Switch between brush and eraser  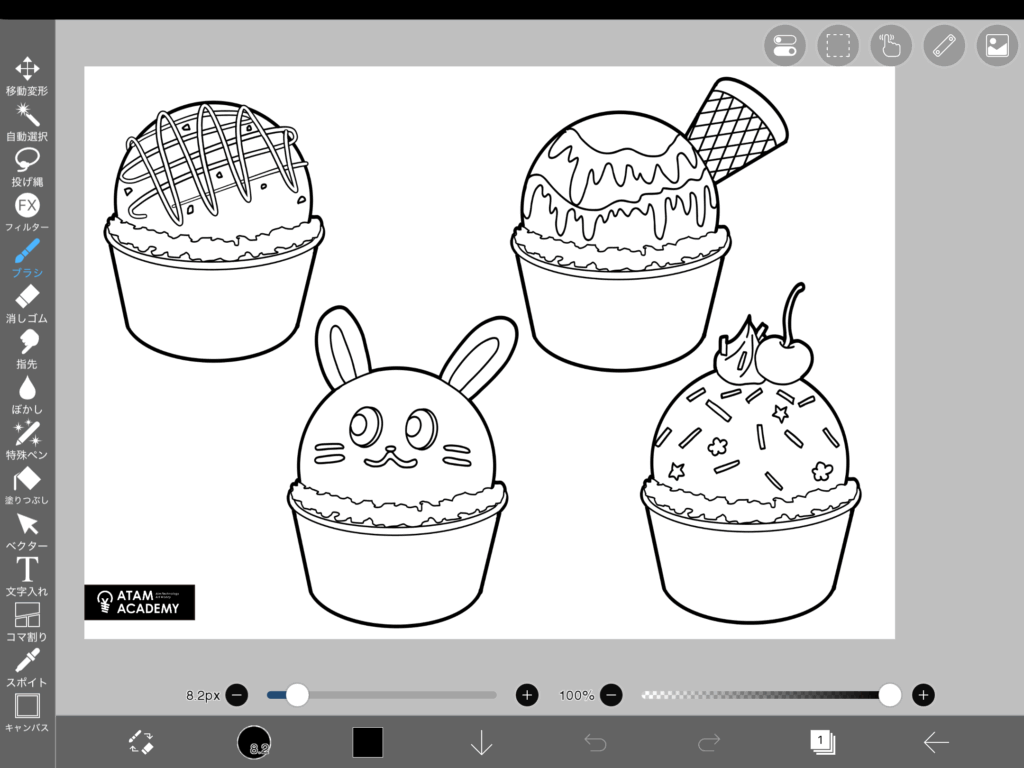point(141,742)
